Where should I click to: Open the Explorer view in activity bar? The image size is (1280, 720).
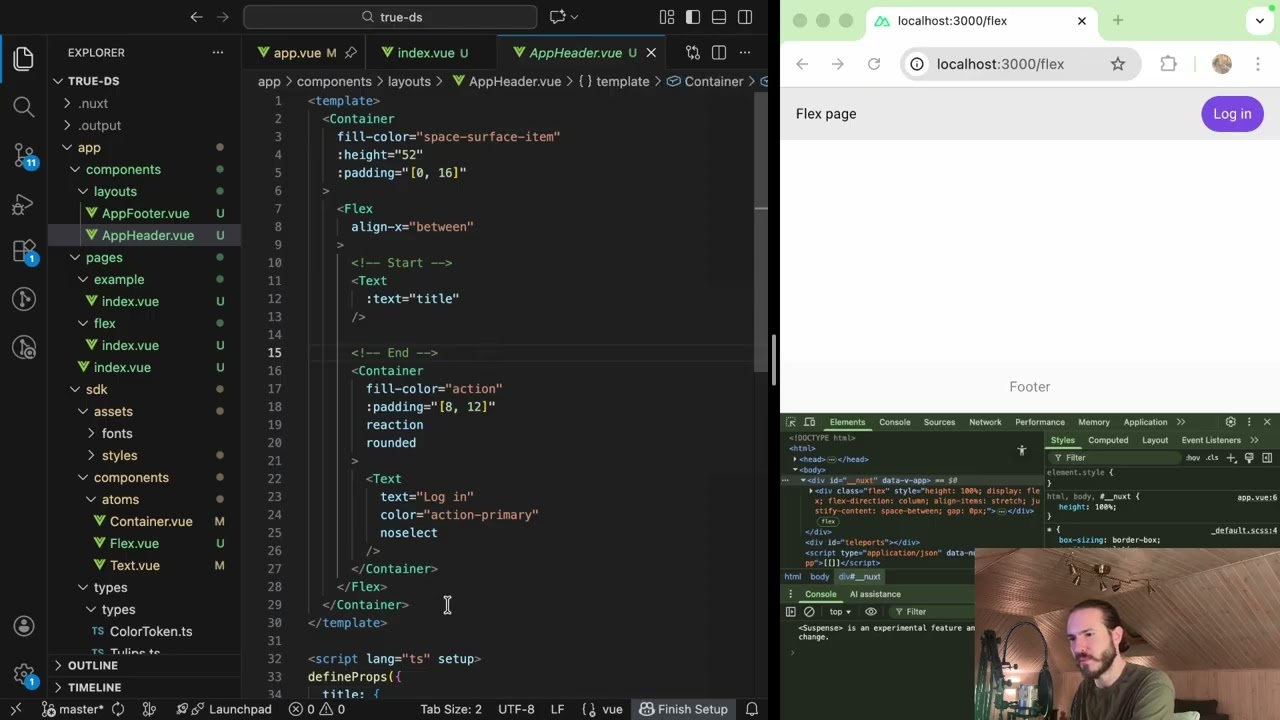(24, 59)
